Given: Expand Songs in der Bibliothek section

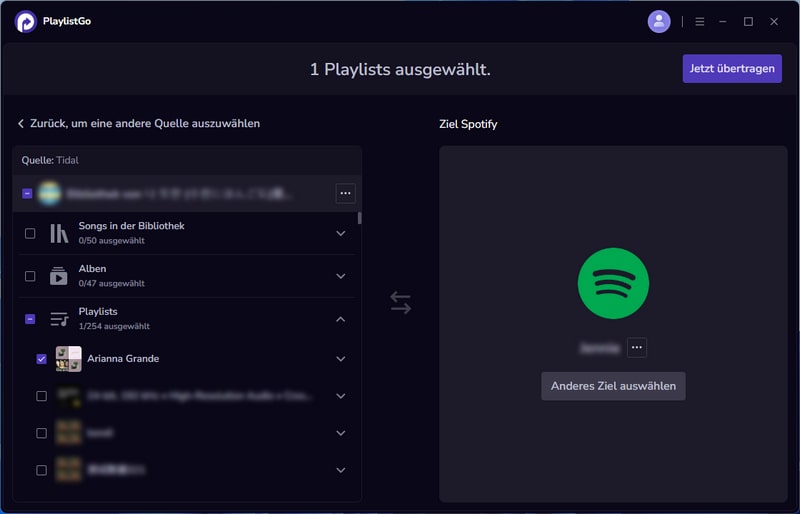Looking at the screenshot, I should pyautogui.click(x=341, y=233).
